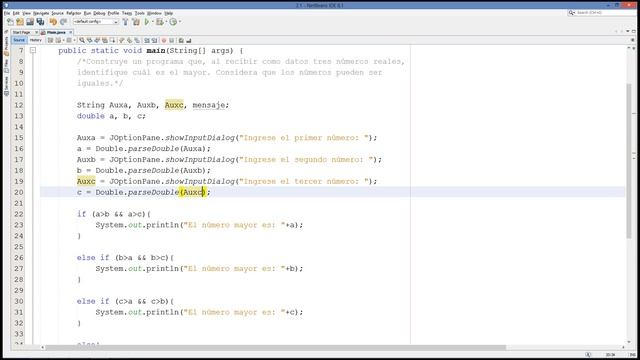Click the Previous Bookmark icon

coord(121,40)
